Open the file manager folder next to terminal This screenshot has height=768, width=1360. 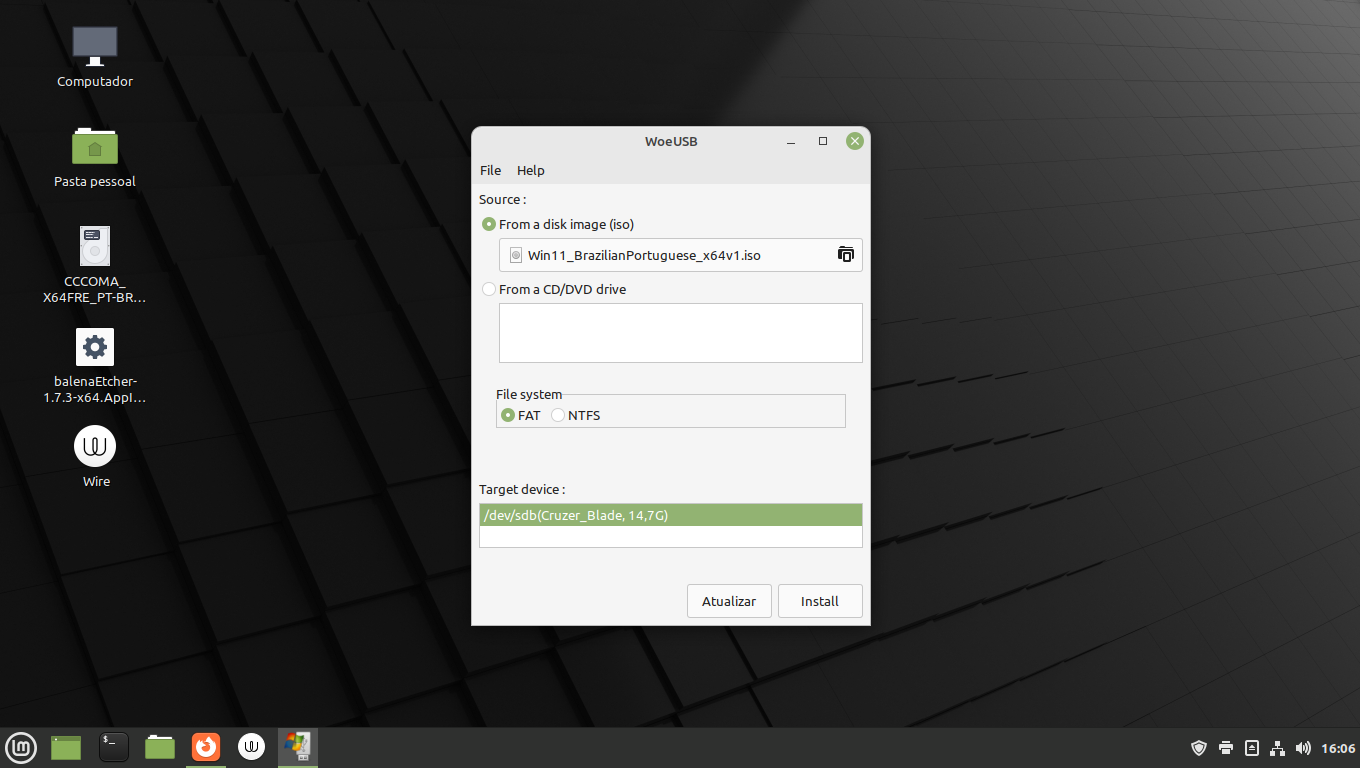[x=160, y=747]
